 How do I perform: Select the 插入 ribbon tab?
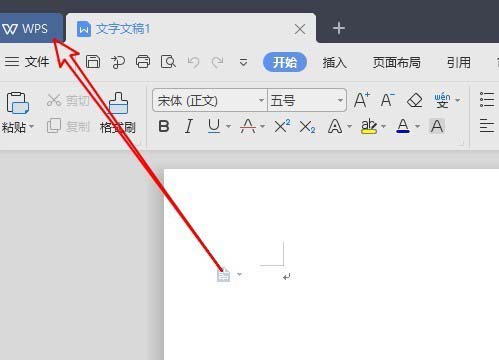tap(334, 63)
